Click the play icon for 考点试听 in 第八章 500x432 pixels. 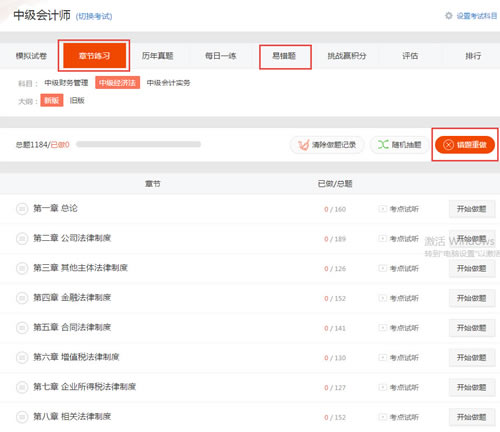coord(383,417)
